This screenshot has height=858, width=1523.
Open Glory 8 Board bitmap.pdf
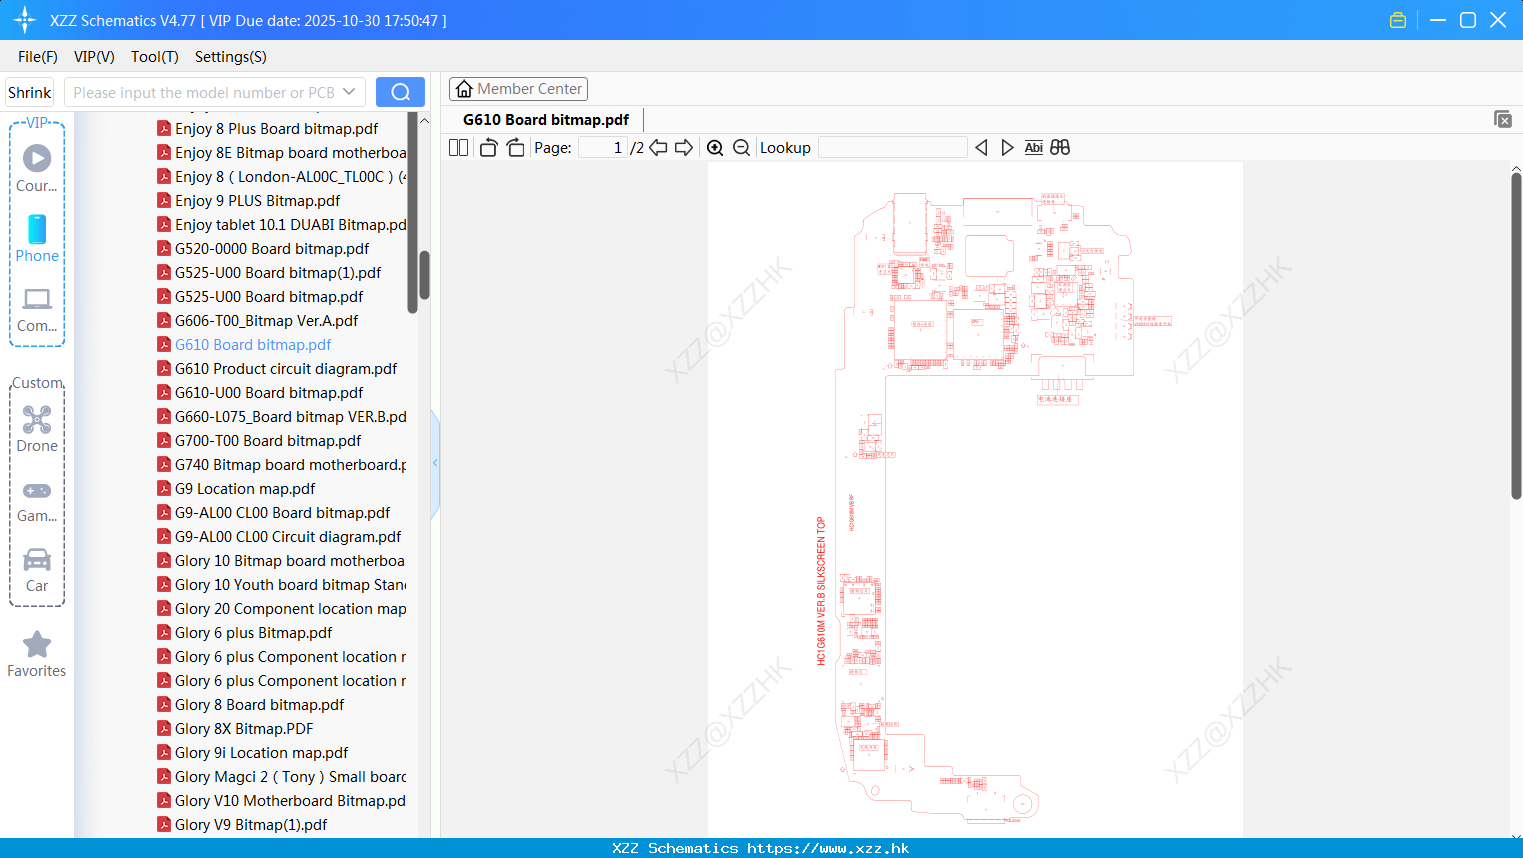pyautogui.click(x=259, y=704)
